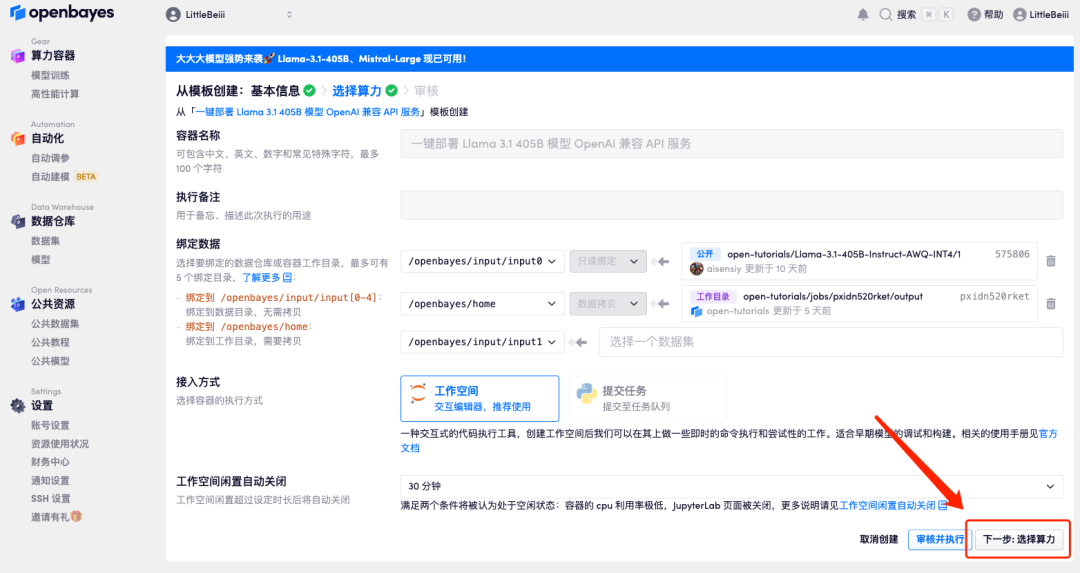This screenshot has height=573, width=1080.
Task: Open the 官方文档 link
Action: click(x=1048, y=434)
